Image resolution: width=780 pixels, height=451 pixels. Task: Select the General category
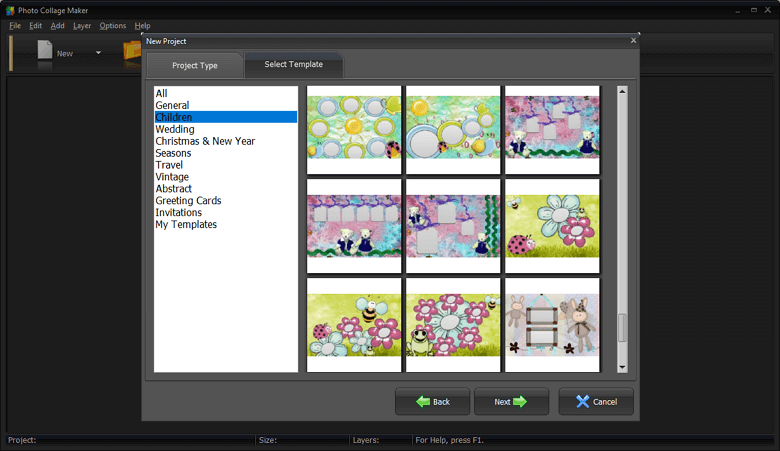[x=226, y=105]
